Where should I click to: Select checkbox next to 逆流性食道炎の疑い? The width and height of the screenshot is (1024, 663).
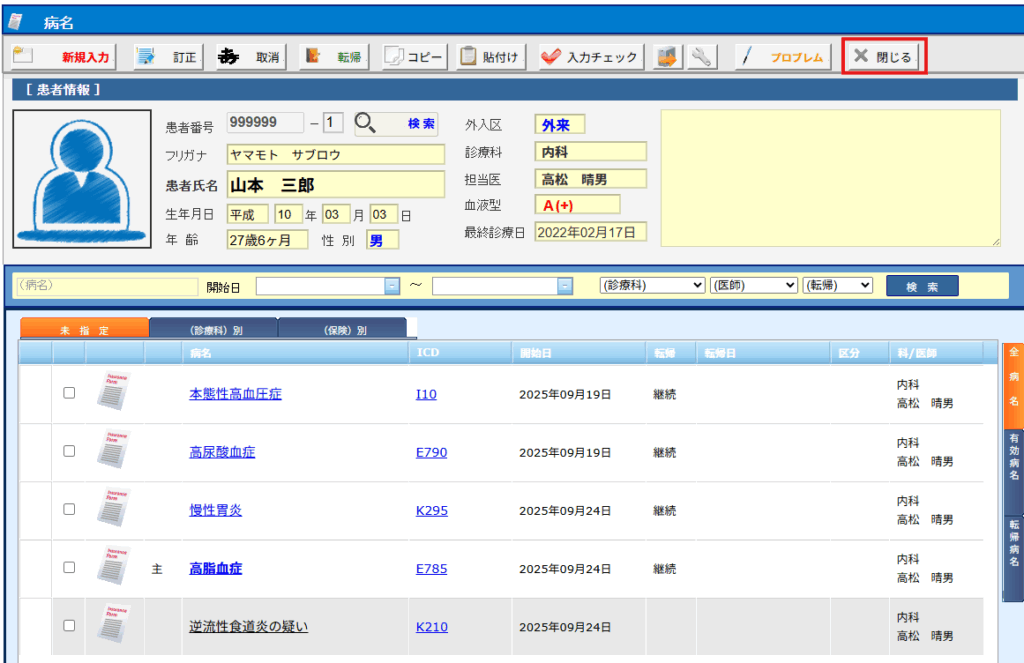tap(69, 625)
